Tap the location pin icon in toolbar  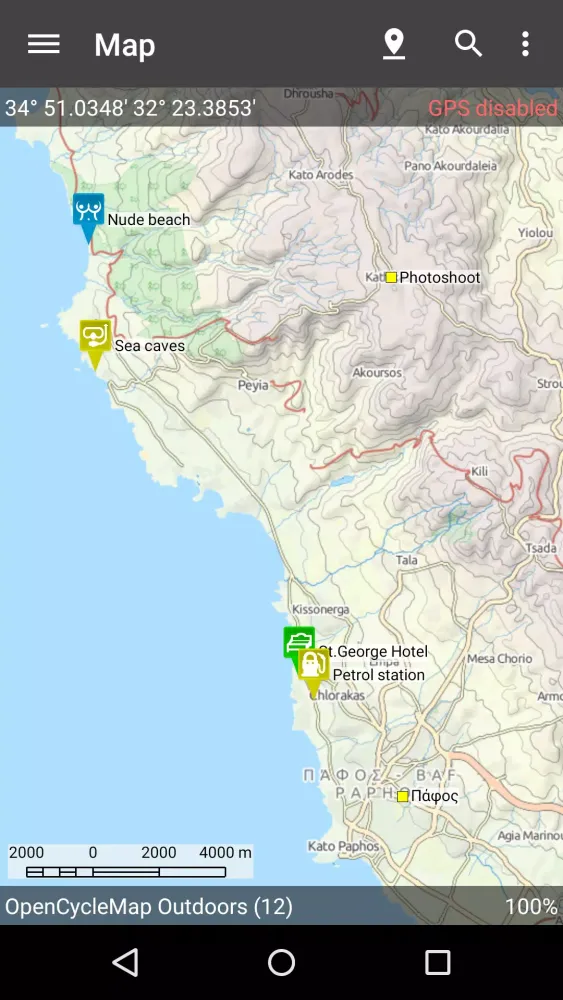point(394,44)
